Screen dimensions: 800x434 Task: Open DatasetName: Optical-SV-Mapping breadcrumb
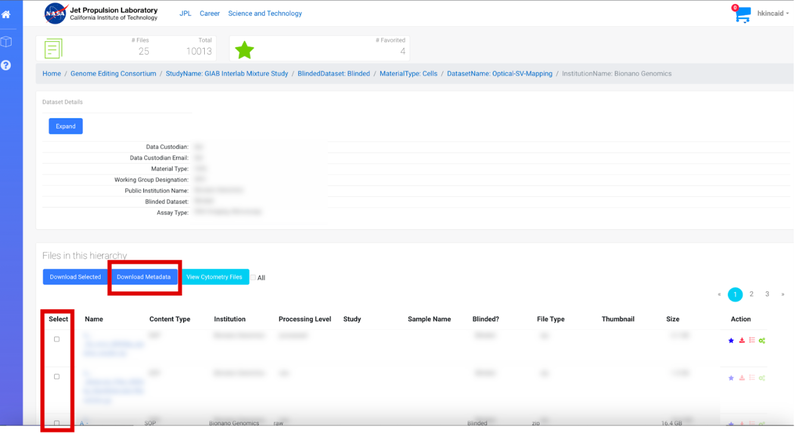click(x=499, y=73)
